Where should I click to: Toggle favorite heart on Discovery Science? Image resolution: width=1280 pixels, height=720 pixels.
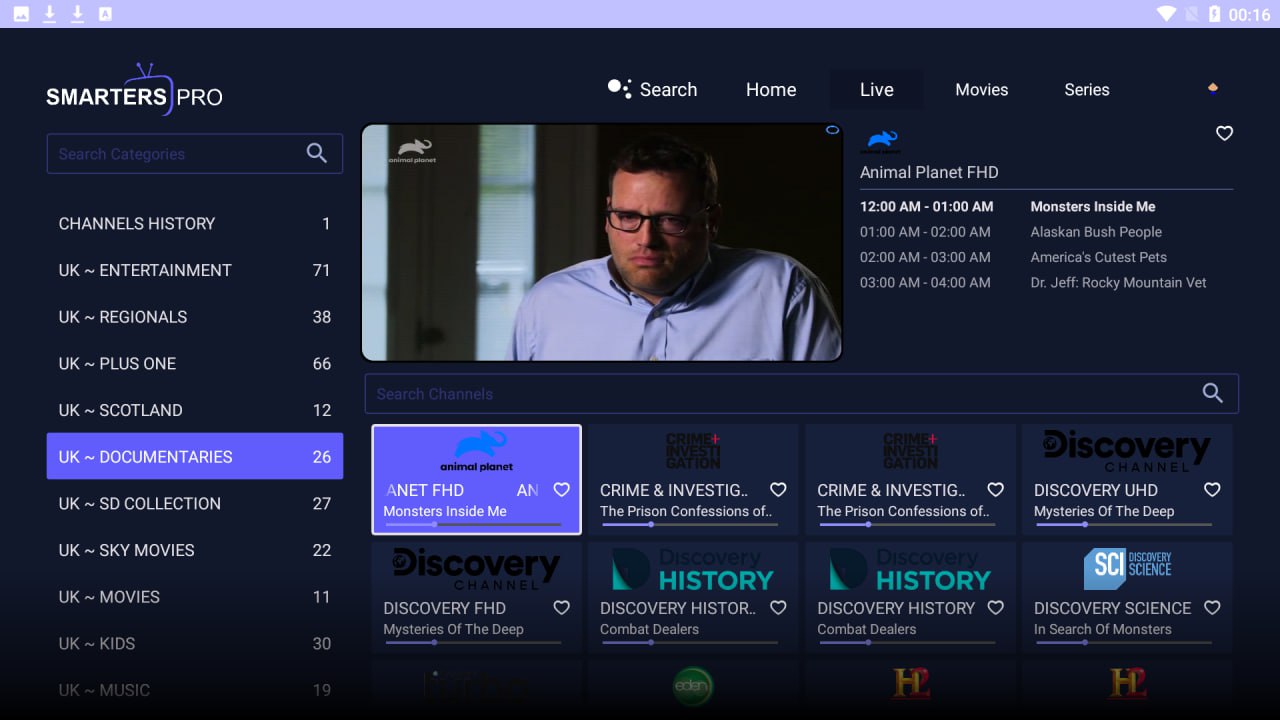tap(1212, 607)
